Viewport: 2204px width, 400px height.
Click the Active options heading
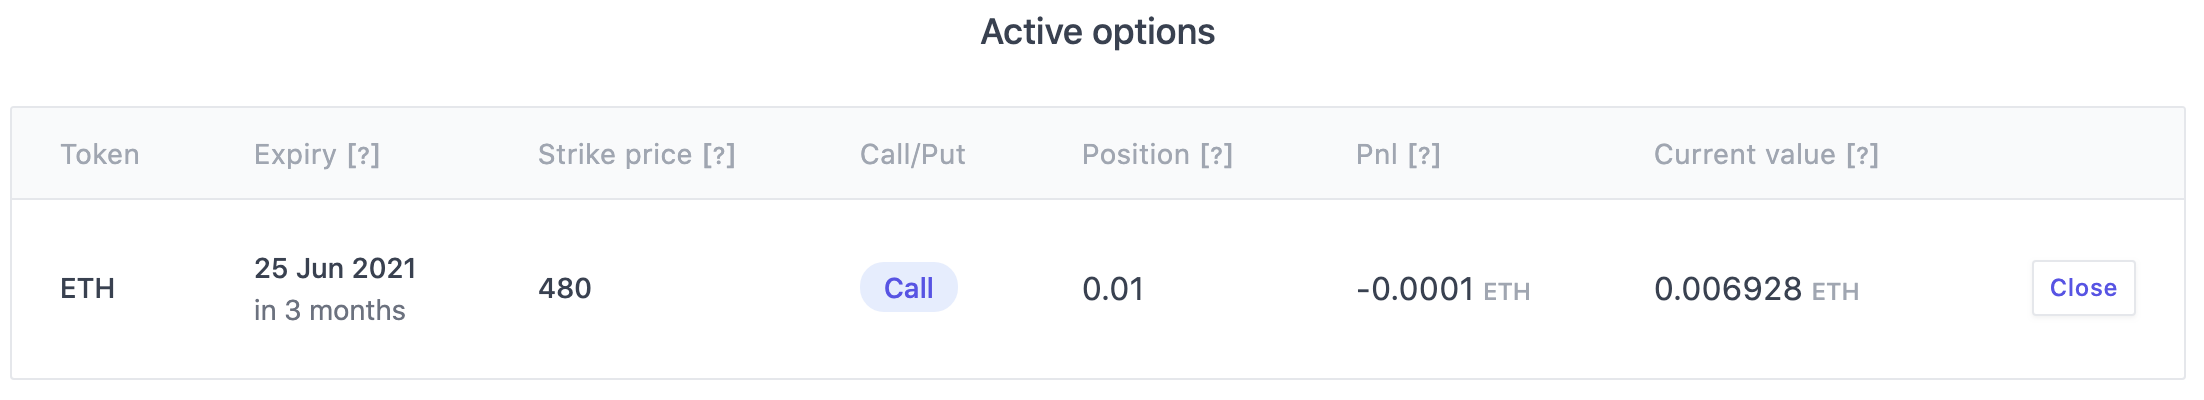pyautogui.click(x=1097, y=32)
